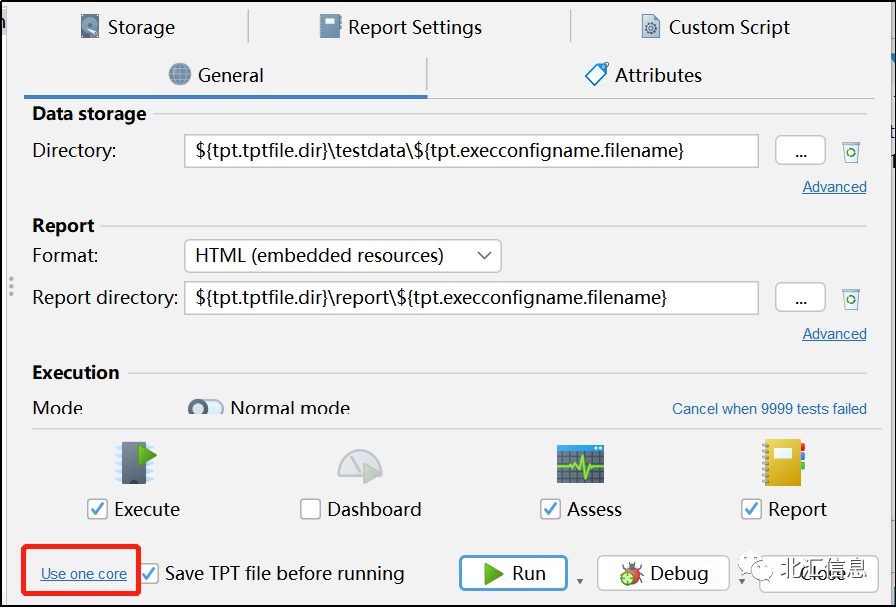Uncheck Save TPT file before running
The height and width of the screenshot is (607, 896).
click(150, 573)
